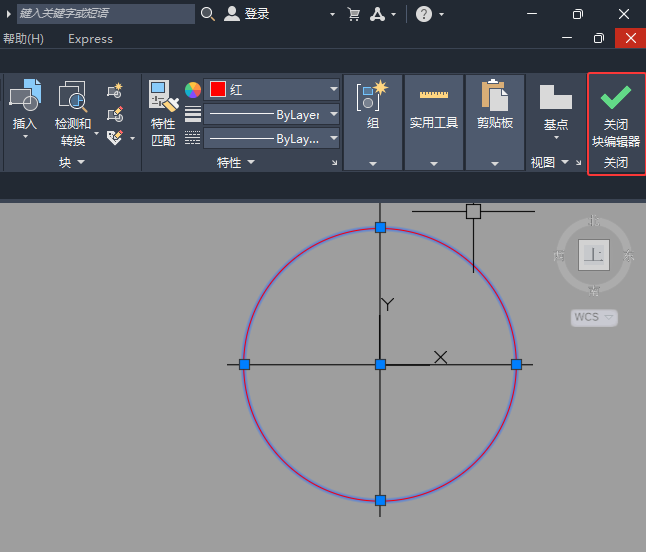646x552 pixels.
Task: Expand the Group panel arrow
Action: [373, 164]
